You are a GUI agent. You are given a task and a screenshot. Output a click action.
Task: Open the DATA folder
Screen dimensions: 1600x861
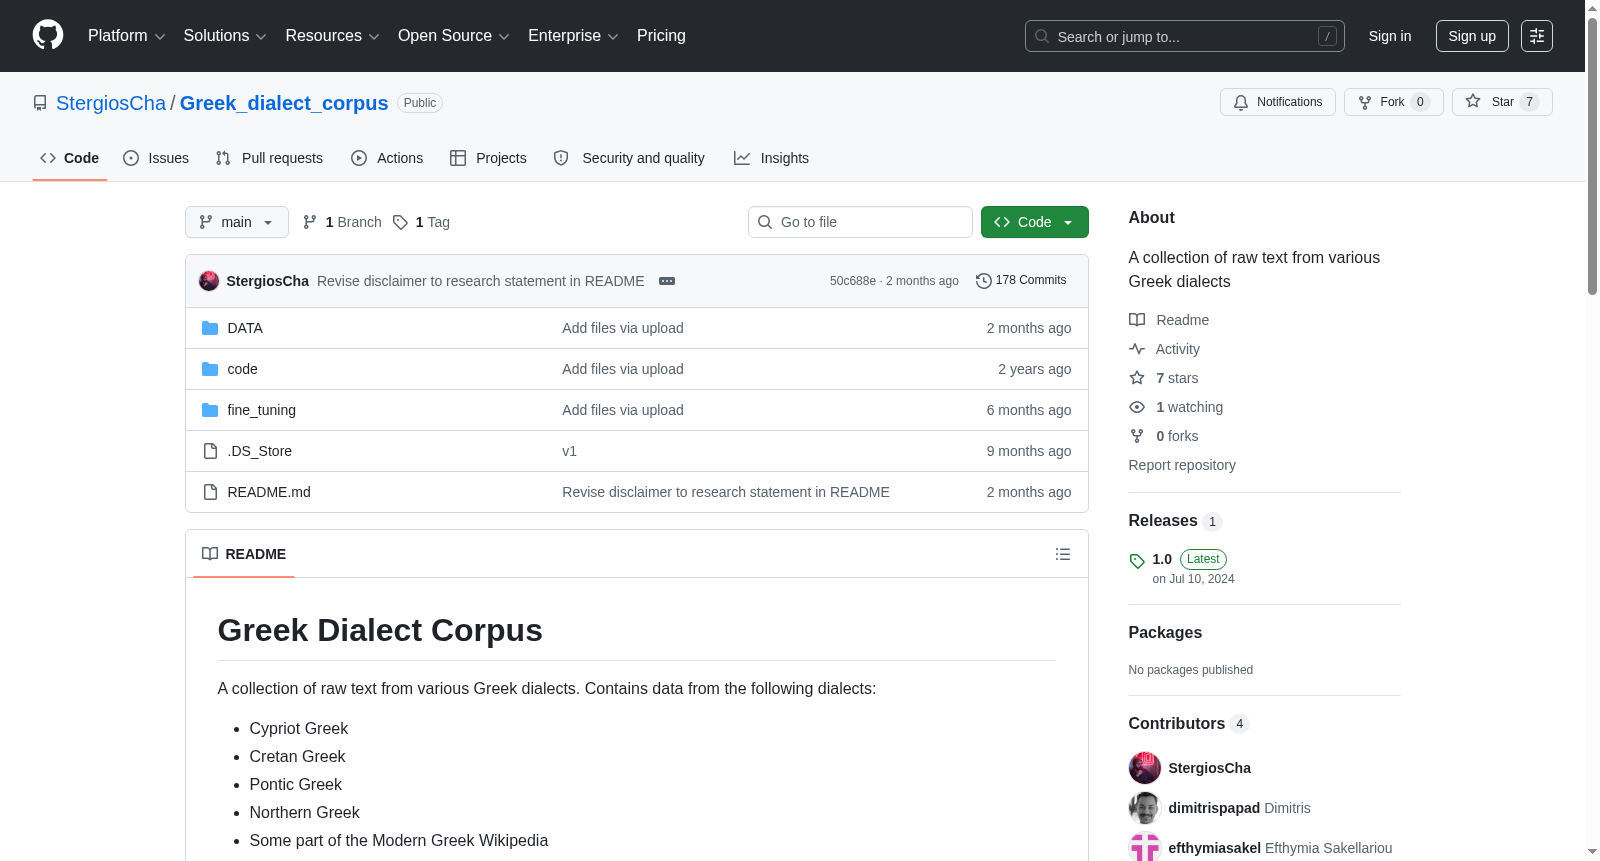pos(245,328)
